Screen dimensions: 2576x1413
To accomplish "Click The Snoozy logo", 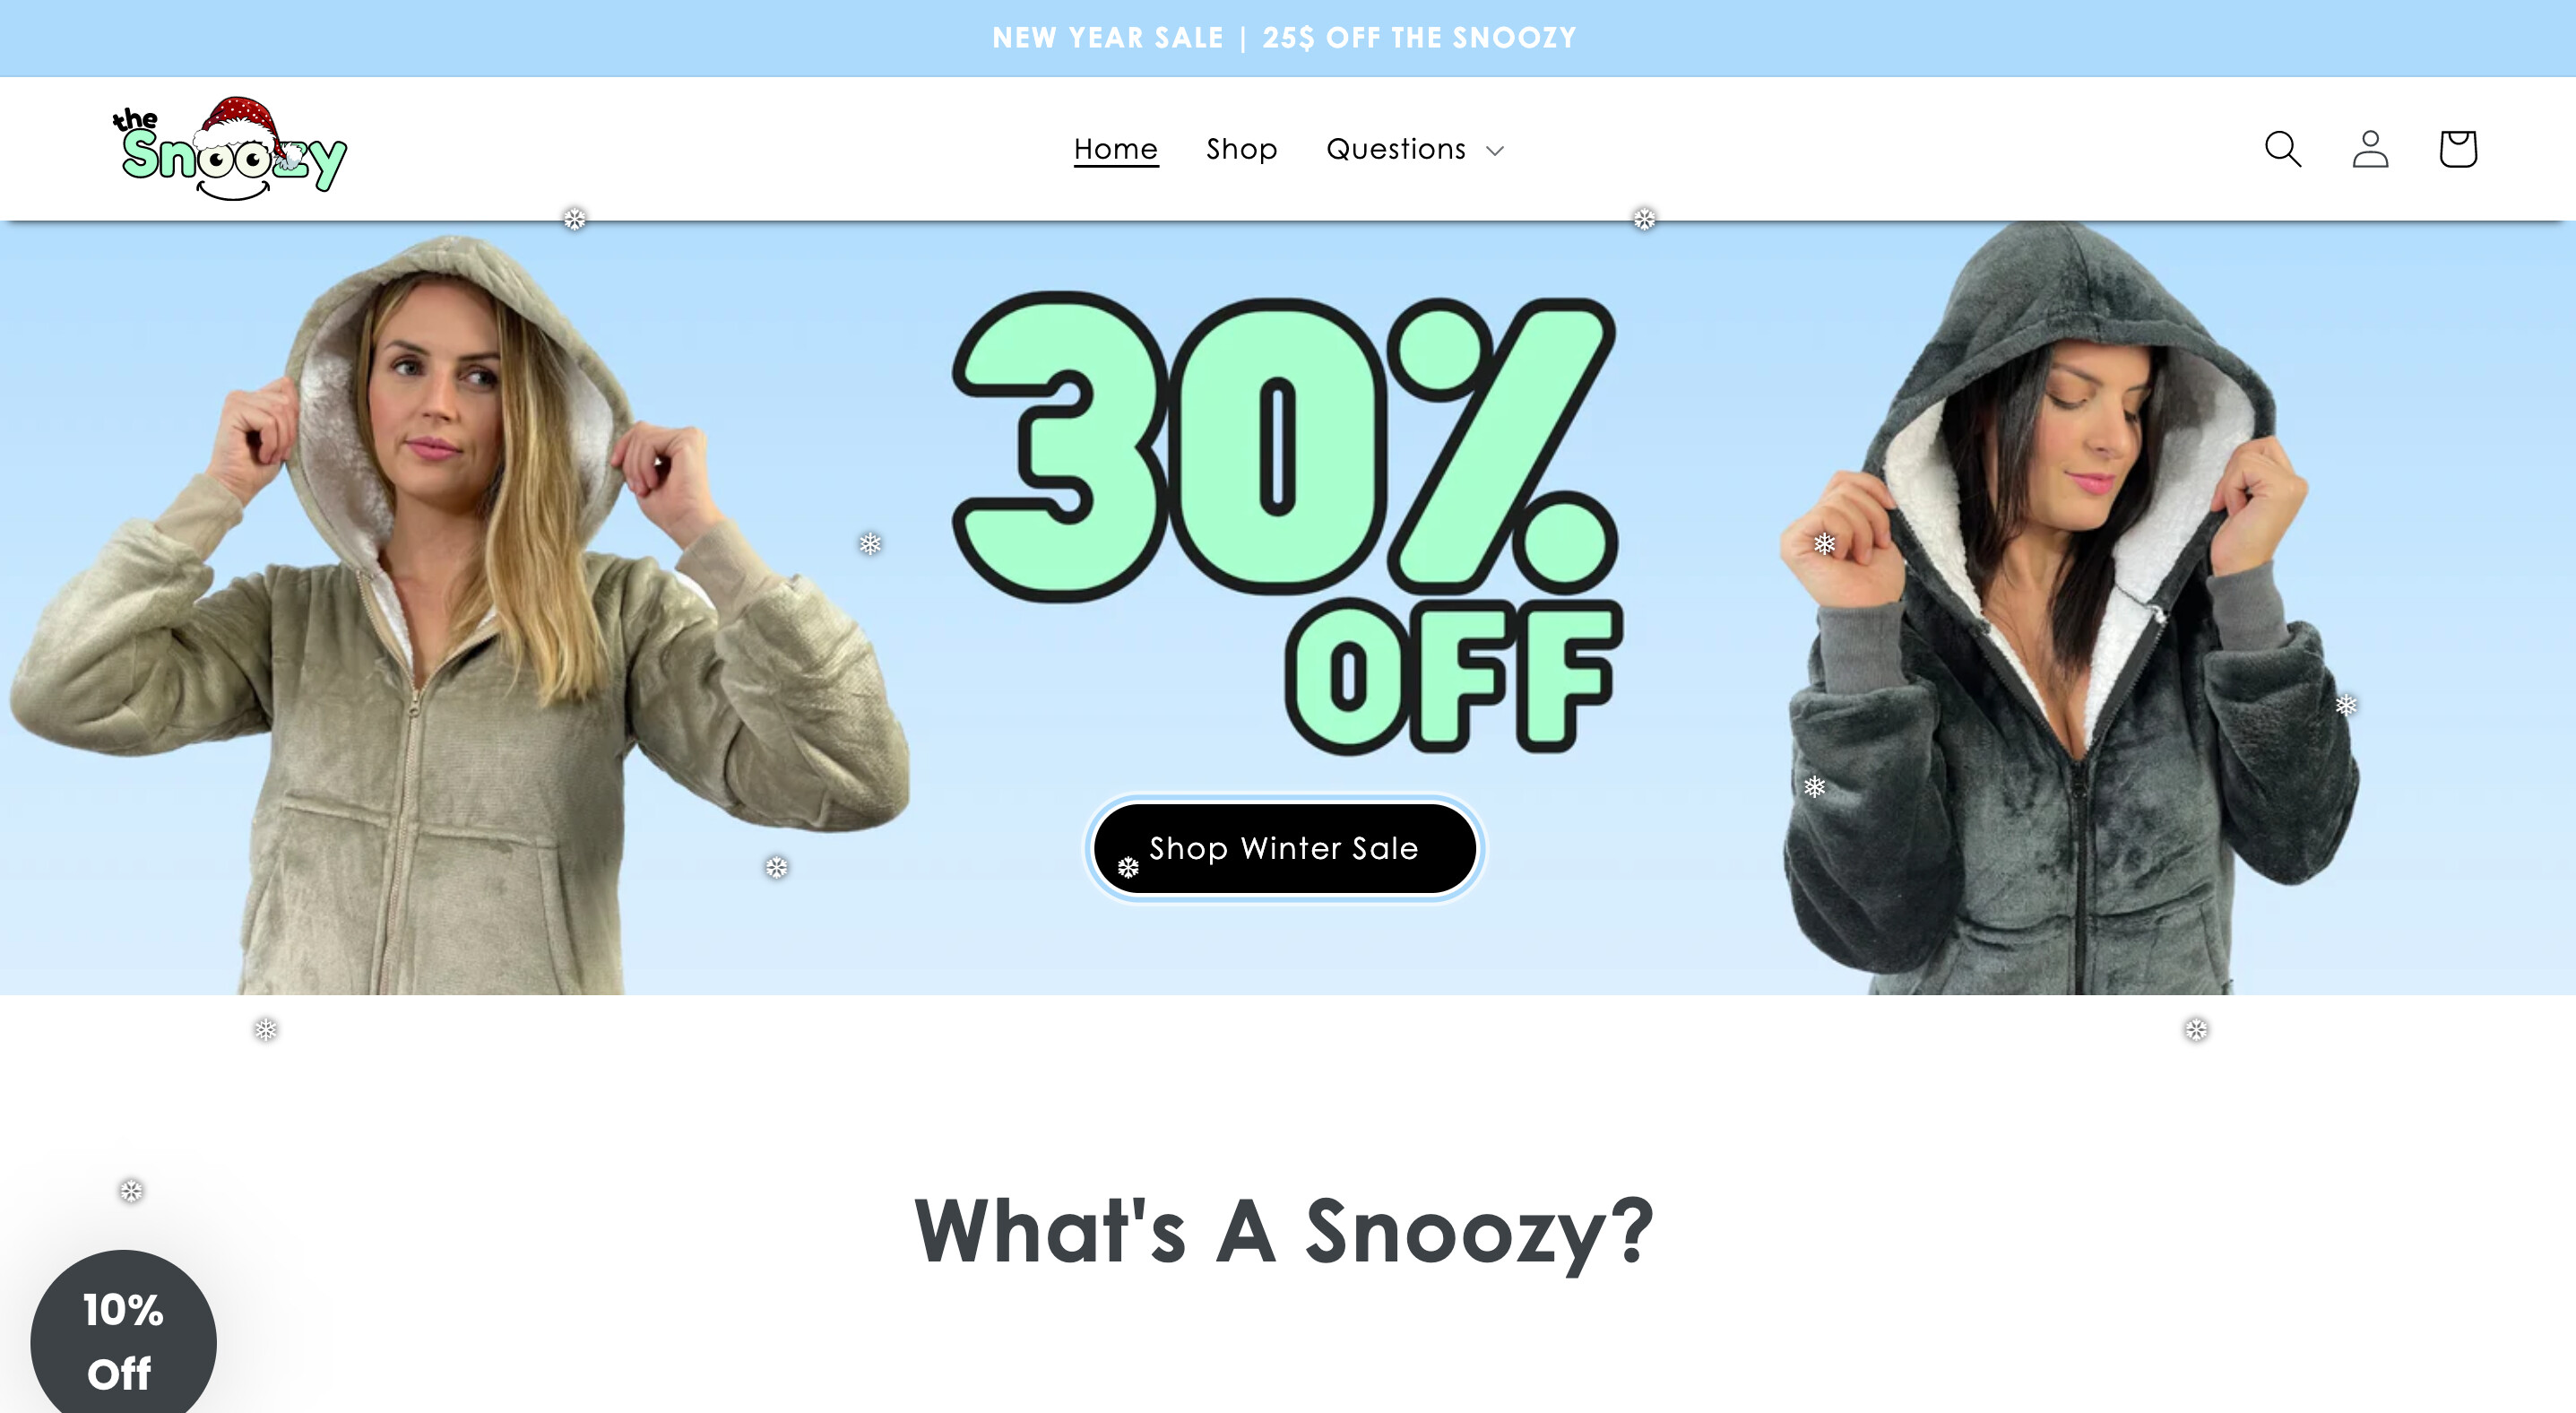I will pos(230,148).
